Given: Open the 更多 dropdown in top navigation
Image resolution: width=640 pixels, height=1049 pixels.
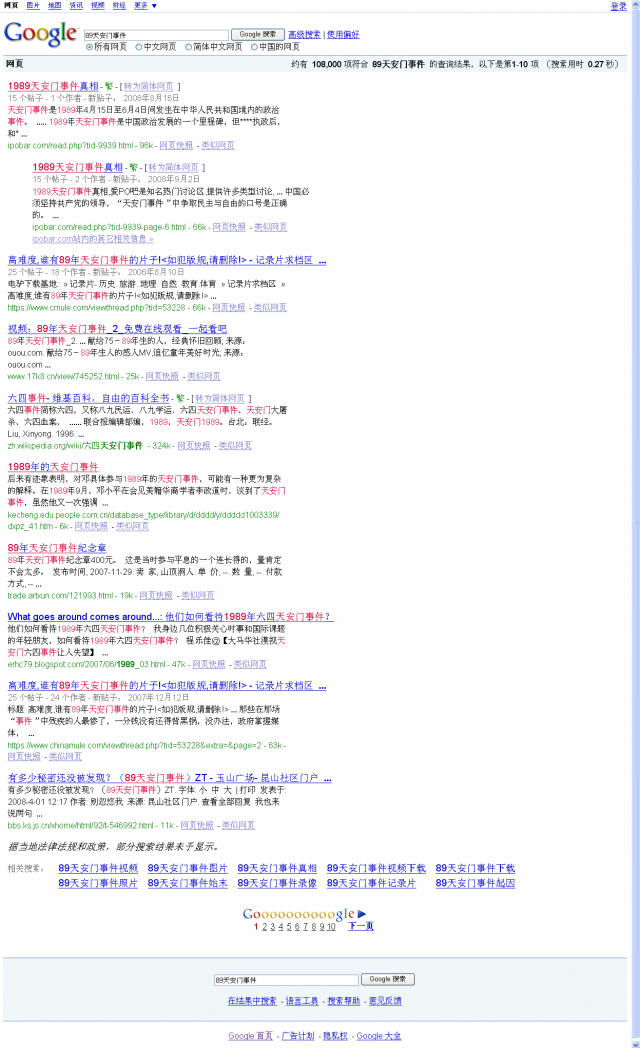Looking at the screenshot, I should [145, 5].
